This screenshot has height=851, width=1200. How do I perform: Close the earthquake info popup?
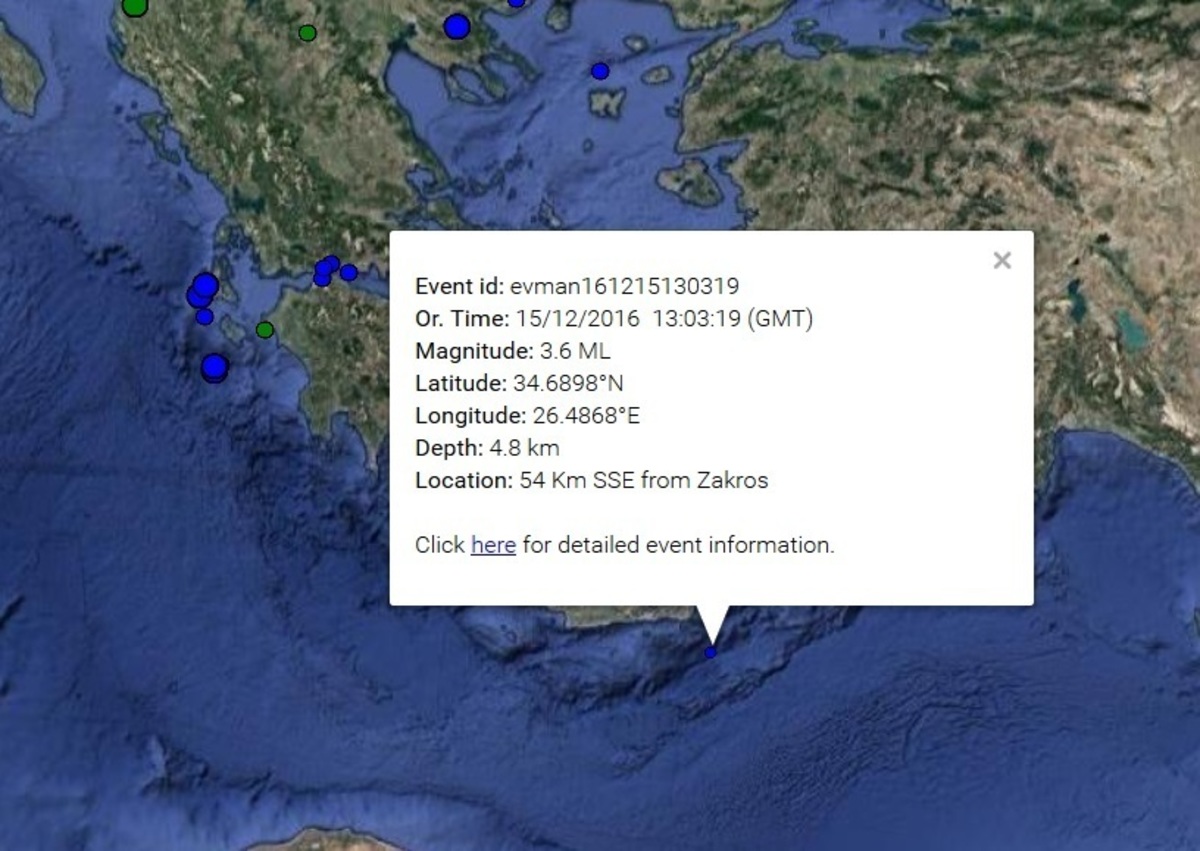click(1001, 261)
